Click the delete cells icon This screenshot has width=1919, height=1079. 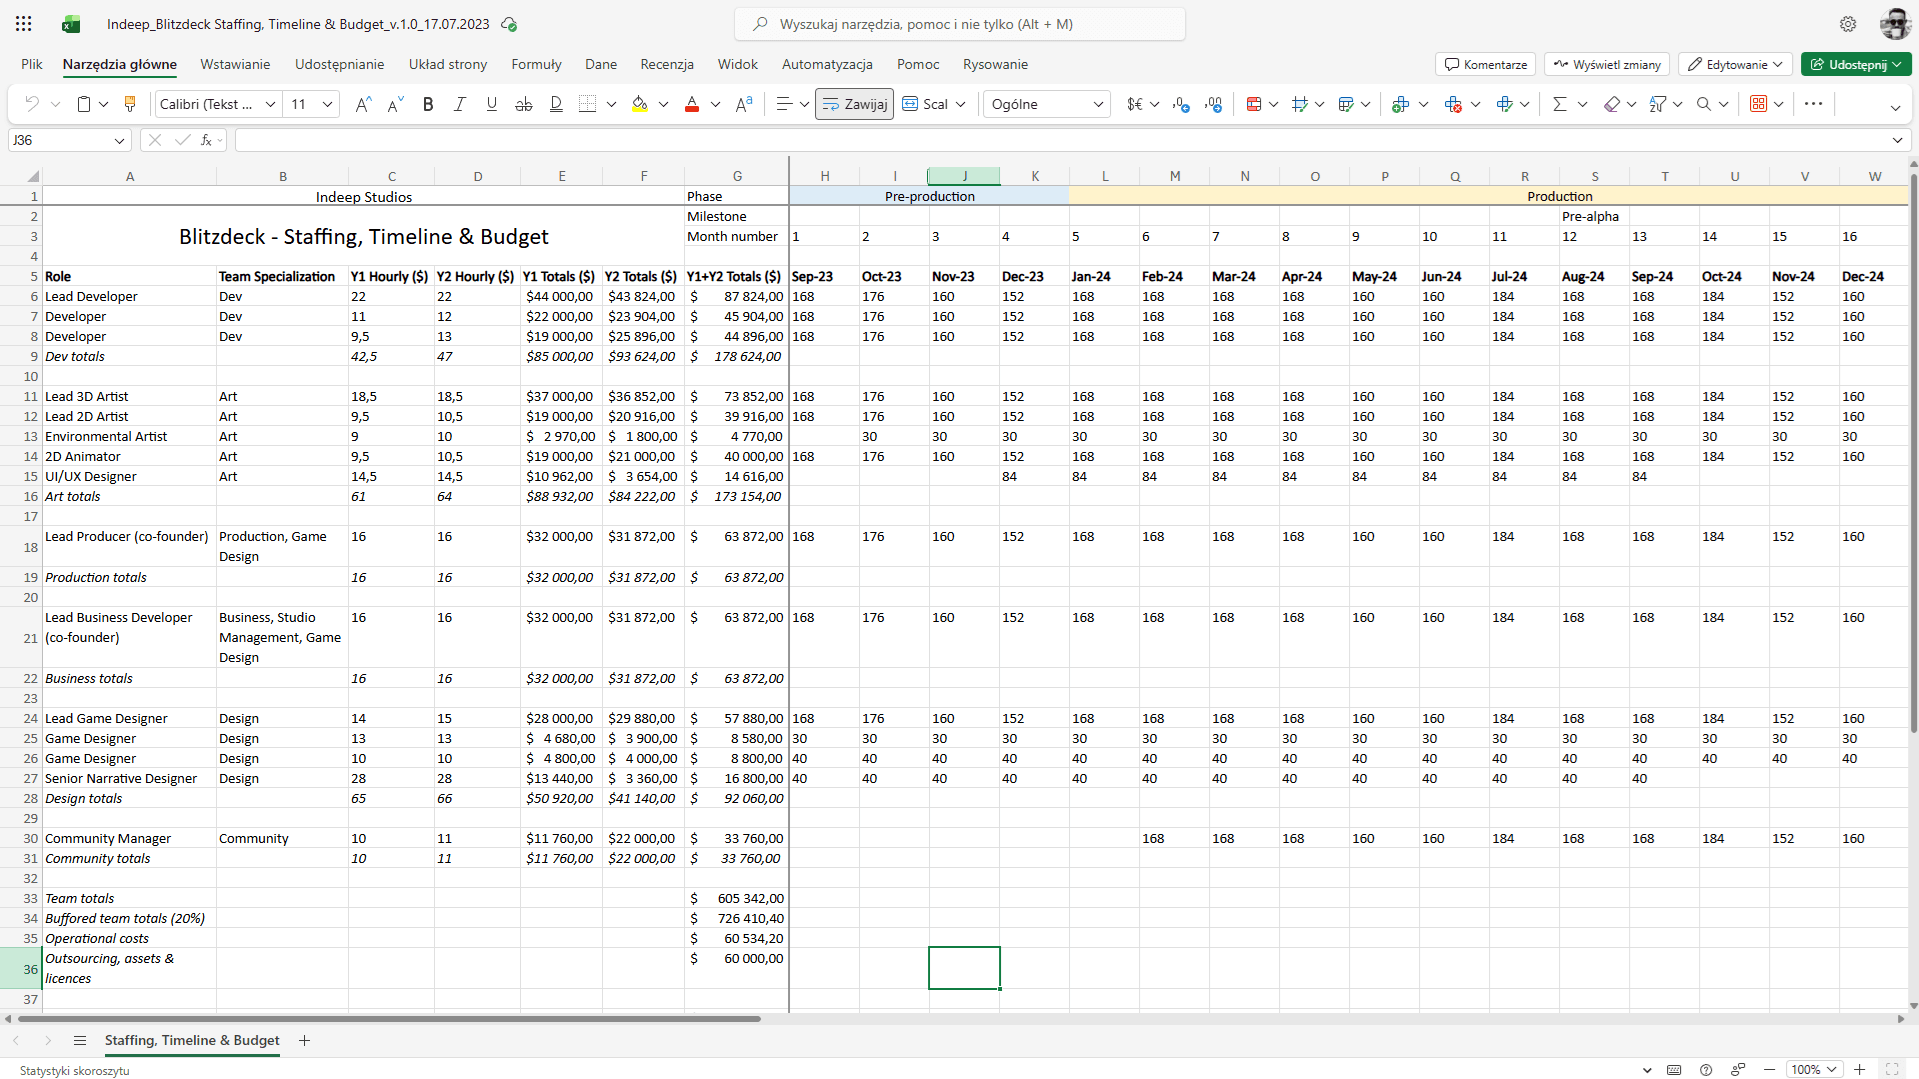(1453, 104)
